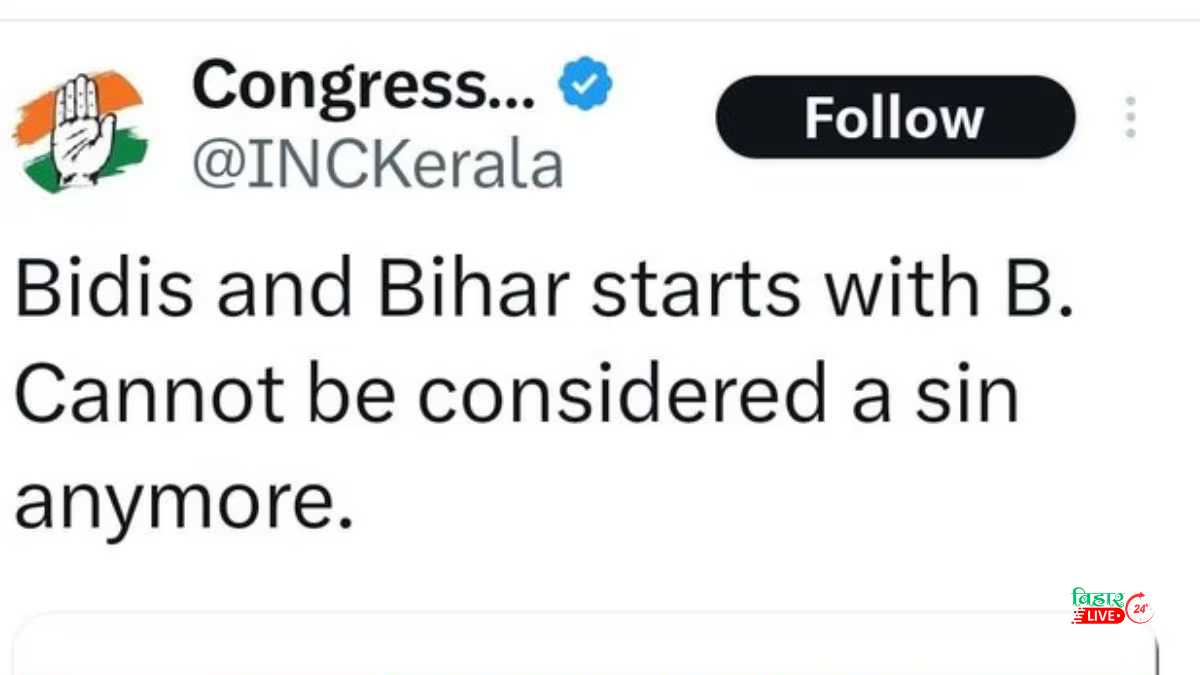
Task: Click the Bihar Live 24 watermark logo
Action: (1112, 607)
